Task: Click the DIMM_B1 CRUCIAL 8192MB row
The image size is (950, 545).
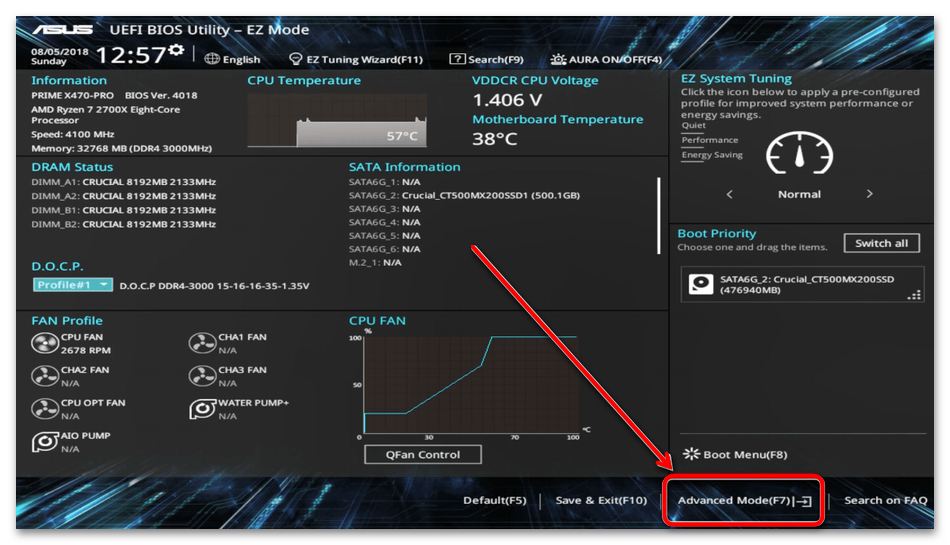Action: [124, 210]
